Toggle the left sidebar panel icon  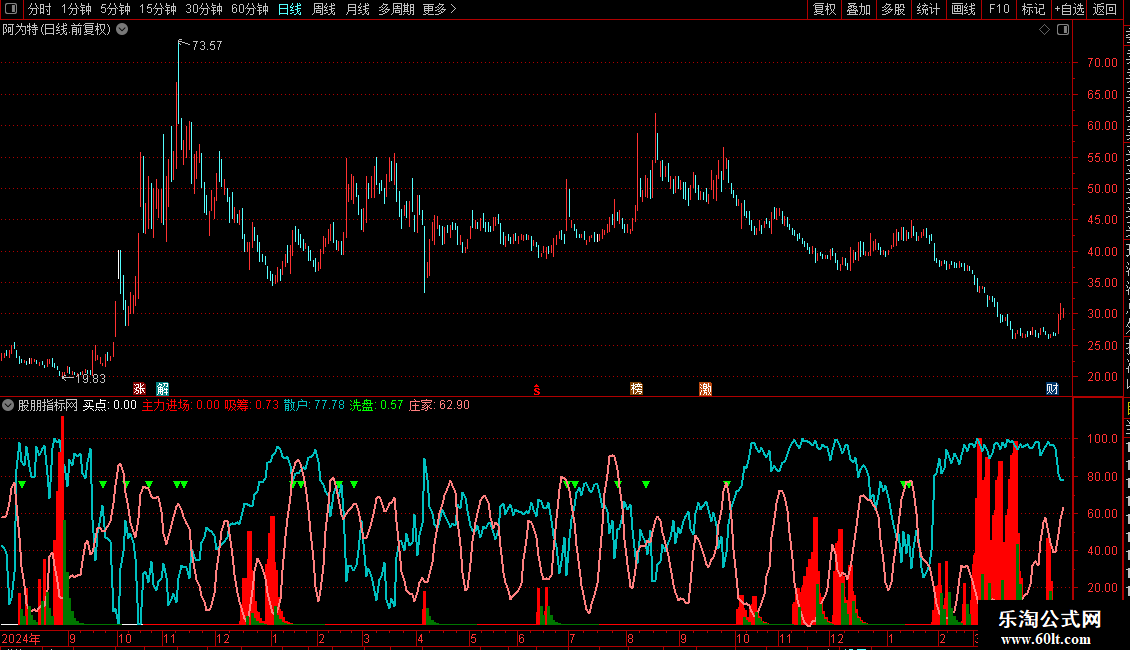click(11, 9)
